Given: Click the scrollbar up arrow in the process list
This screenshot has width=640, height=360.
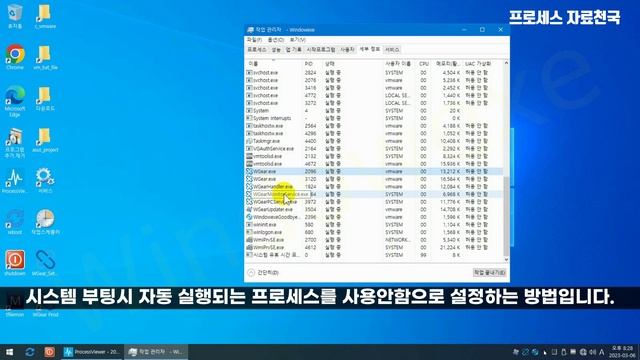Looking at the screenshot, I should pos(506,63).
